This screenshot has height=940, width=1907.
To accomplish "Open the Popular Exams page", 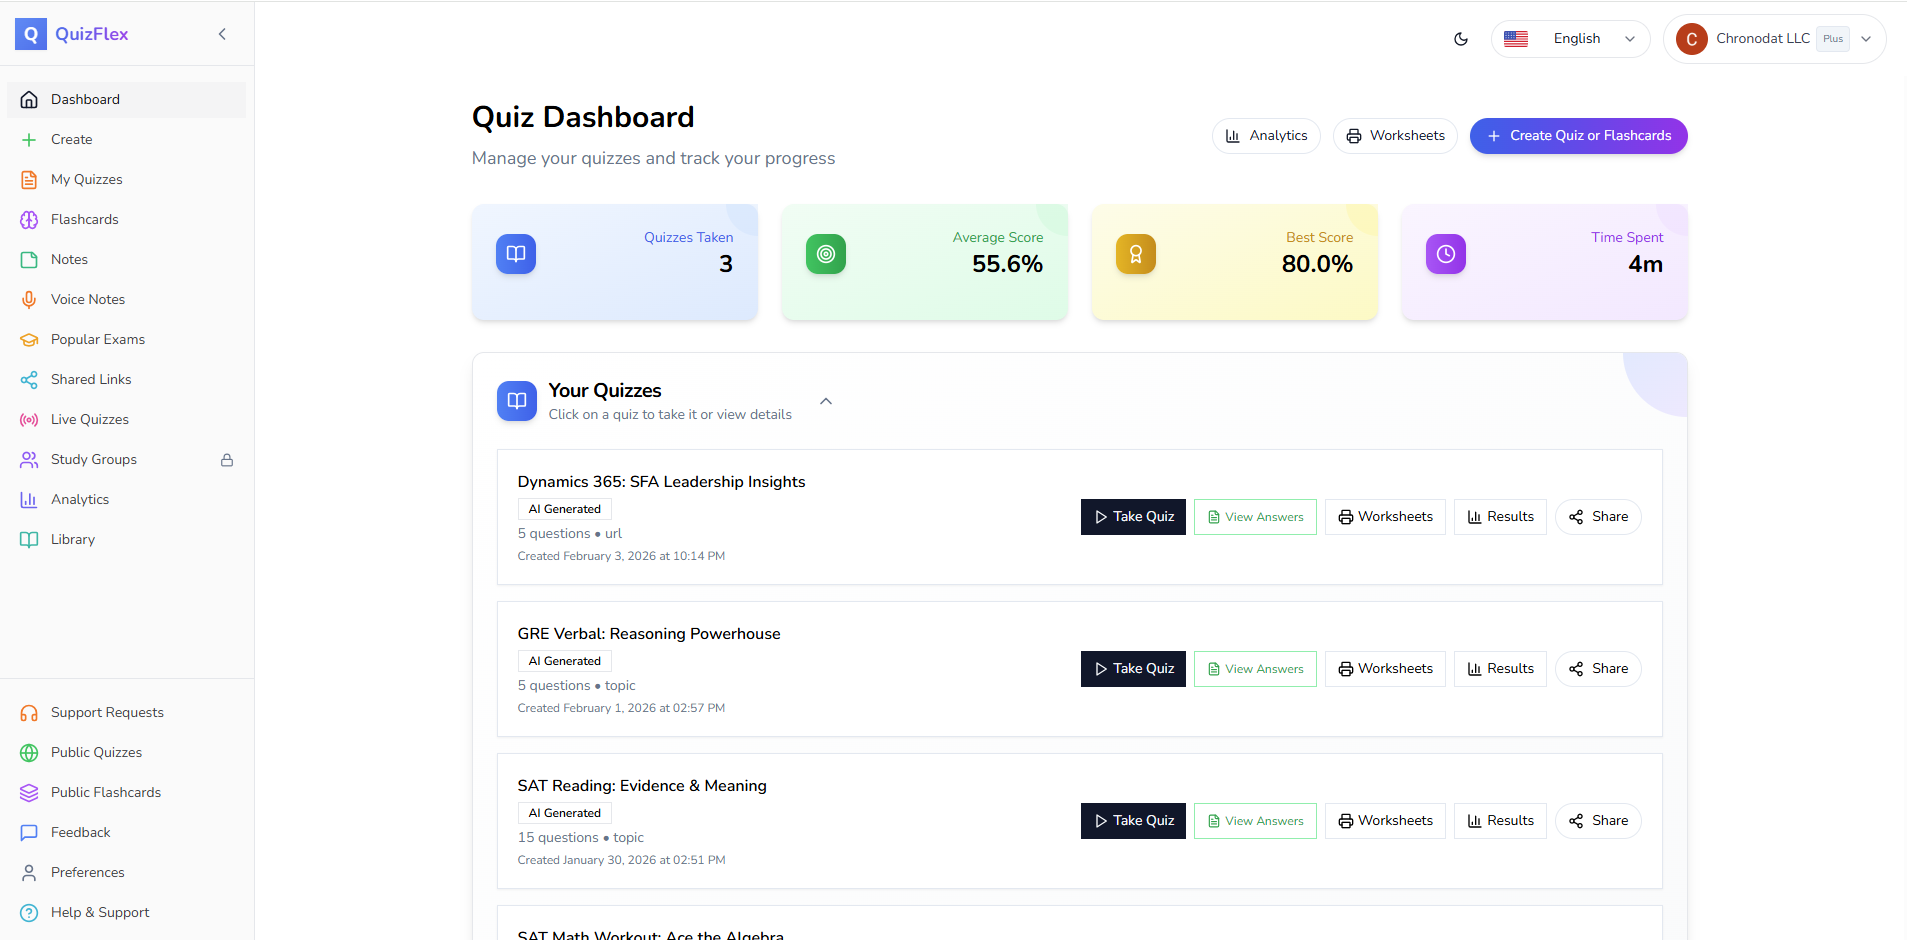I will tap(98, 339).
